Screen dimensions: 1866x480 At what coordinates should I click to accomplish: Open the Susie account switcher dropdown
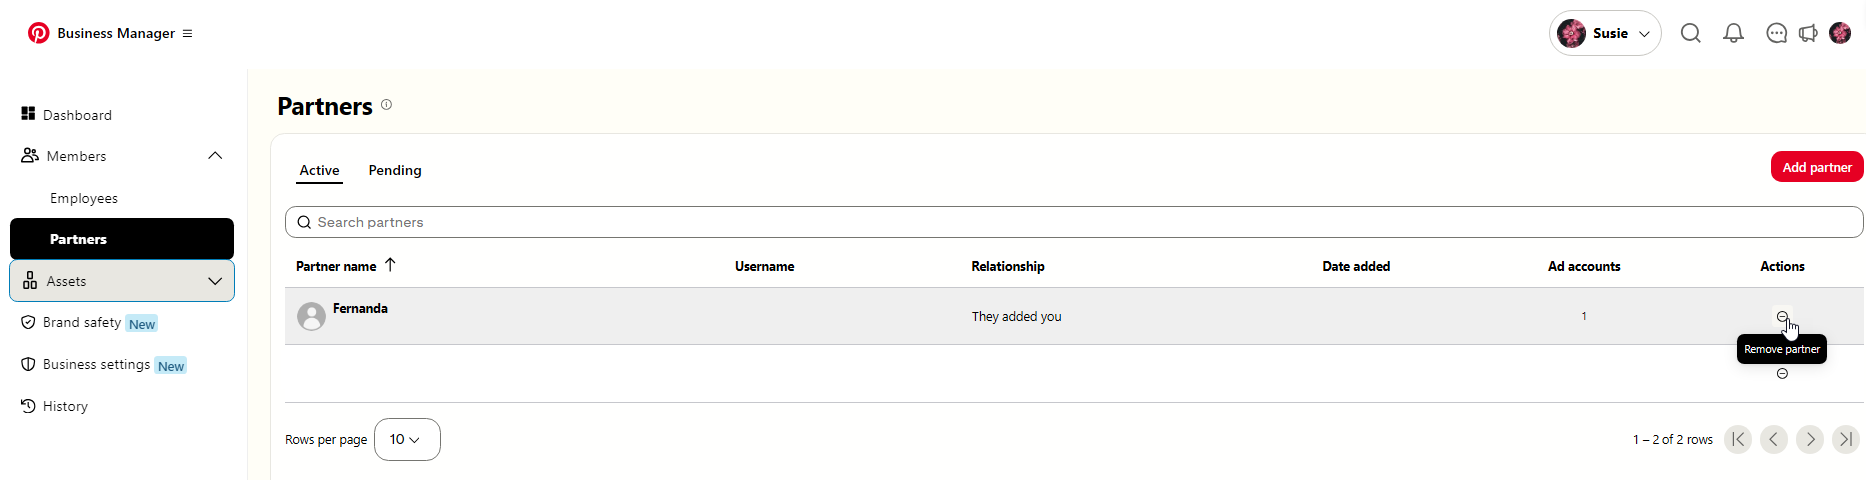click(x=1604, y=33)
